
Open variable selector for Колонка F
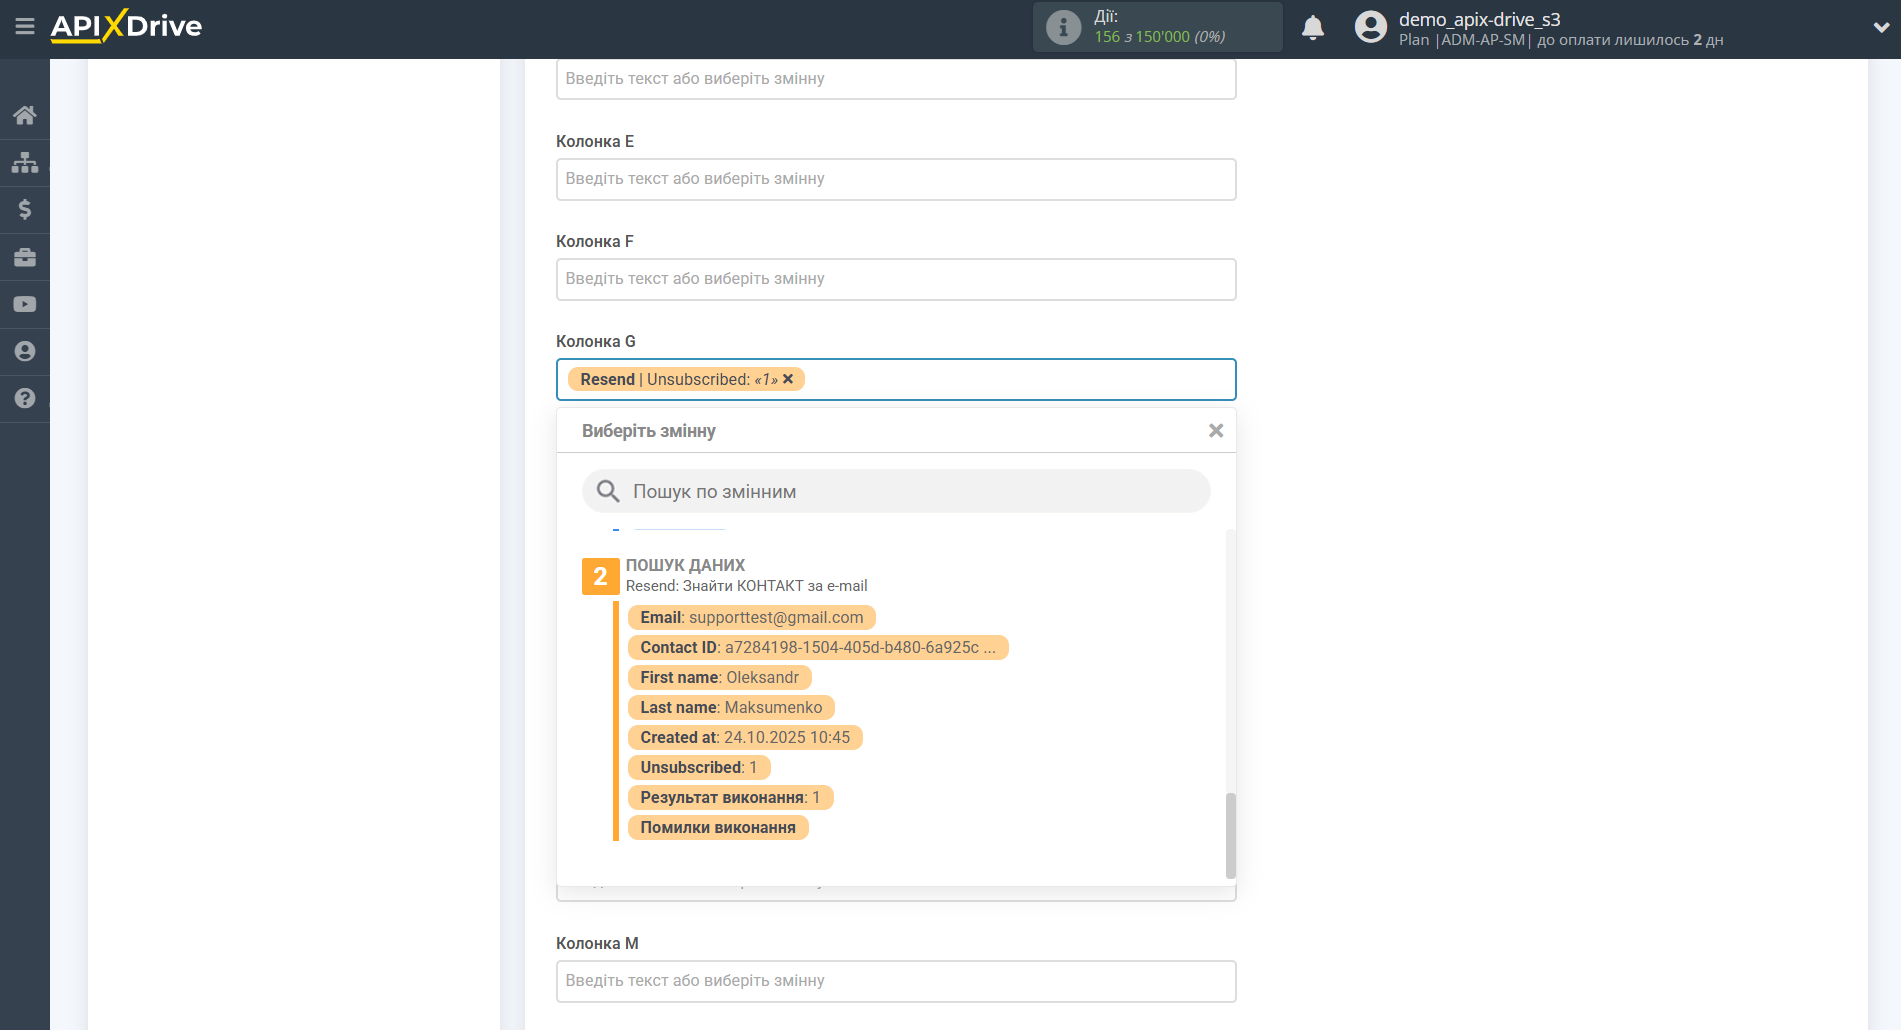click(895, 279)
